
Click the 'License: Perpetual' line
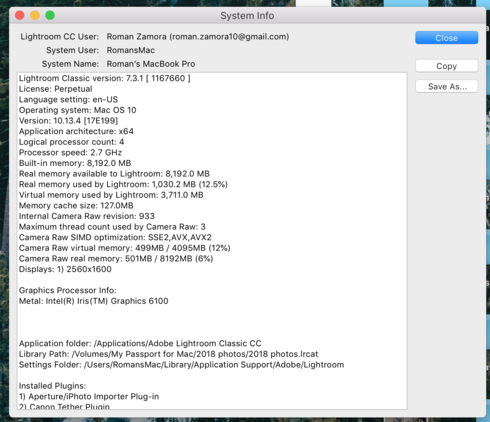coord(56,89)
